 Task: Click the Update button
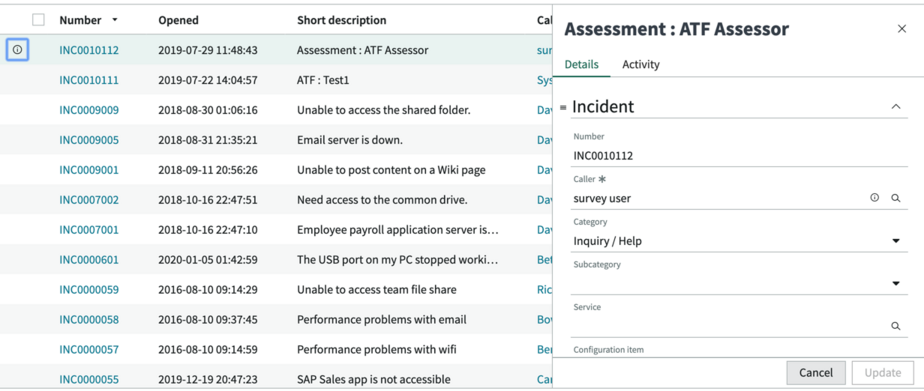(883, 372)
